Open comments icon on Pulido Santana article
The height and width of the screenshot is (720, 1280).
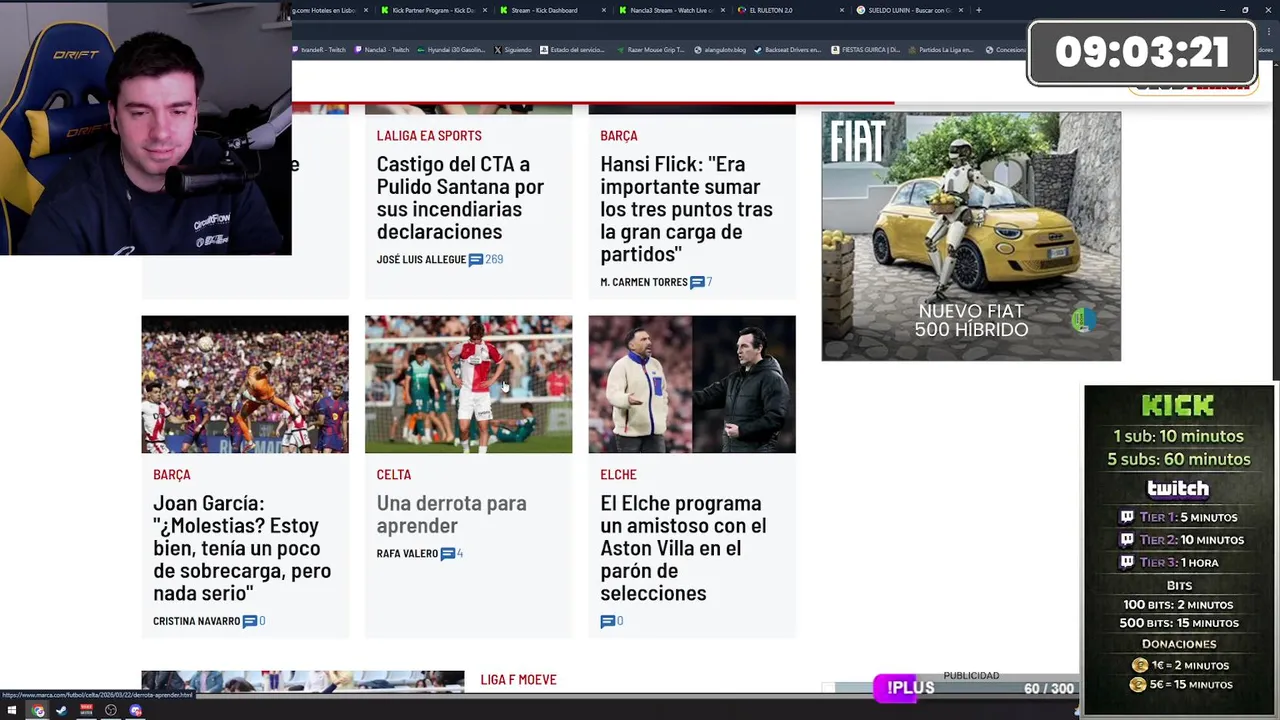(476, 259)
